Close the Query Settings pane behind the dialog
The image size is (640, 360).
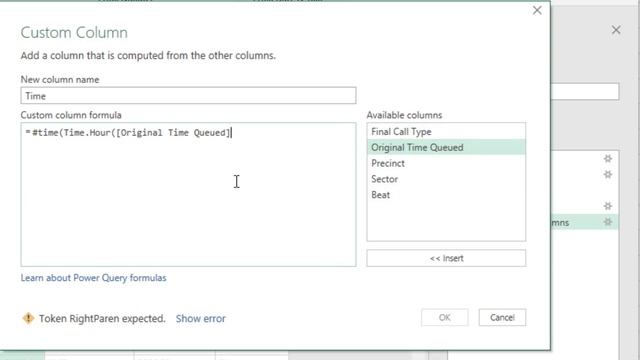(616, 30)
